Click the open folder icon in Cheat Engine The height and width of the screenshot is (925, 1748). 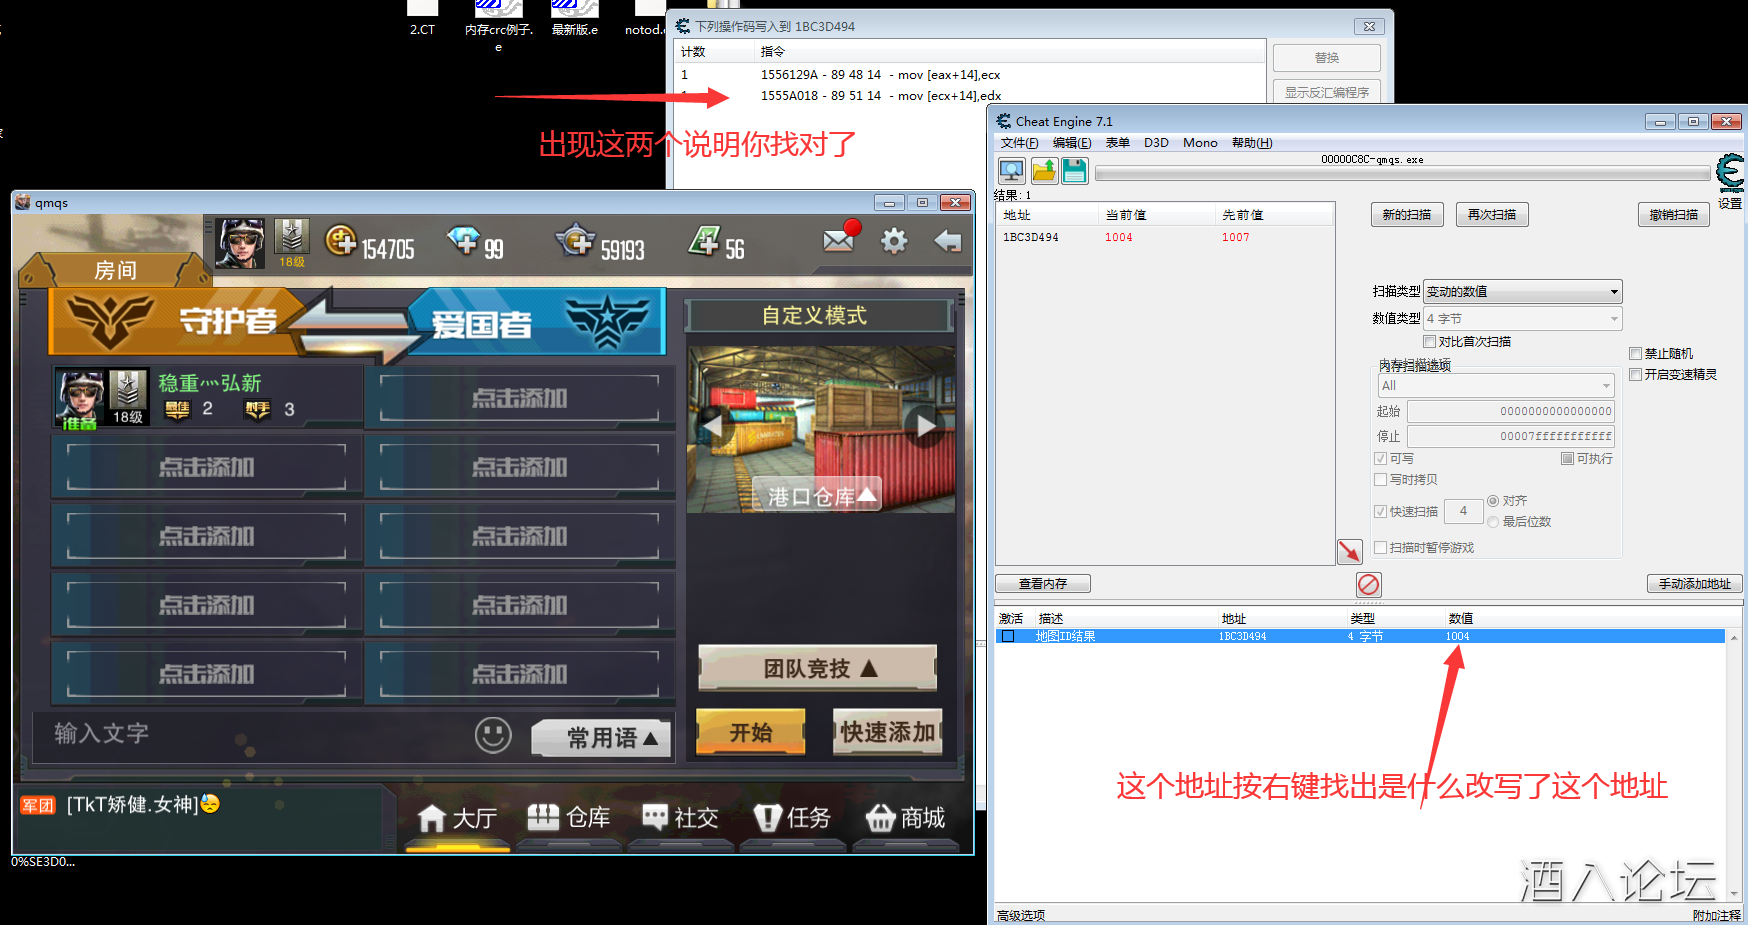pyautogui.click(x=1043, y=171)
